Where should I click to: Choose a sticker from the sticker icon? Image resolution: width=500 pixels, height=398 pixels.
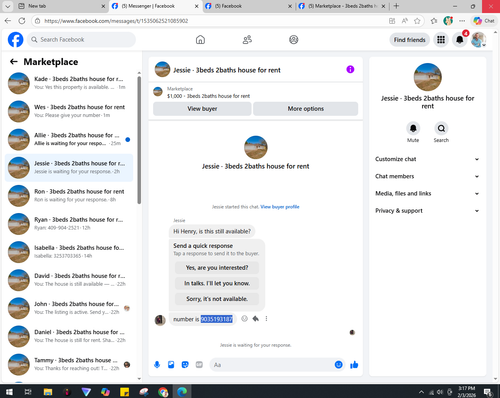(185, 365)
